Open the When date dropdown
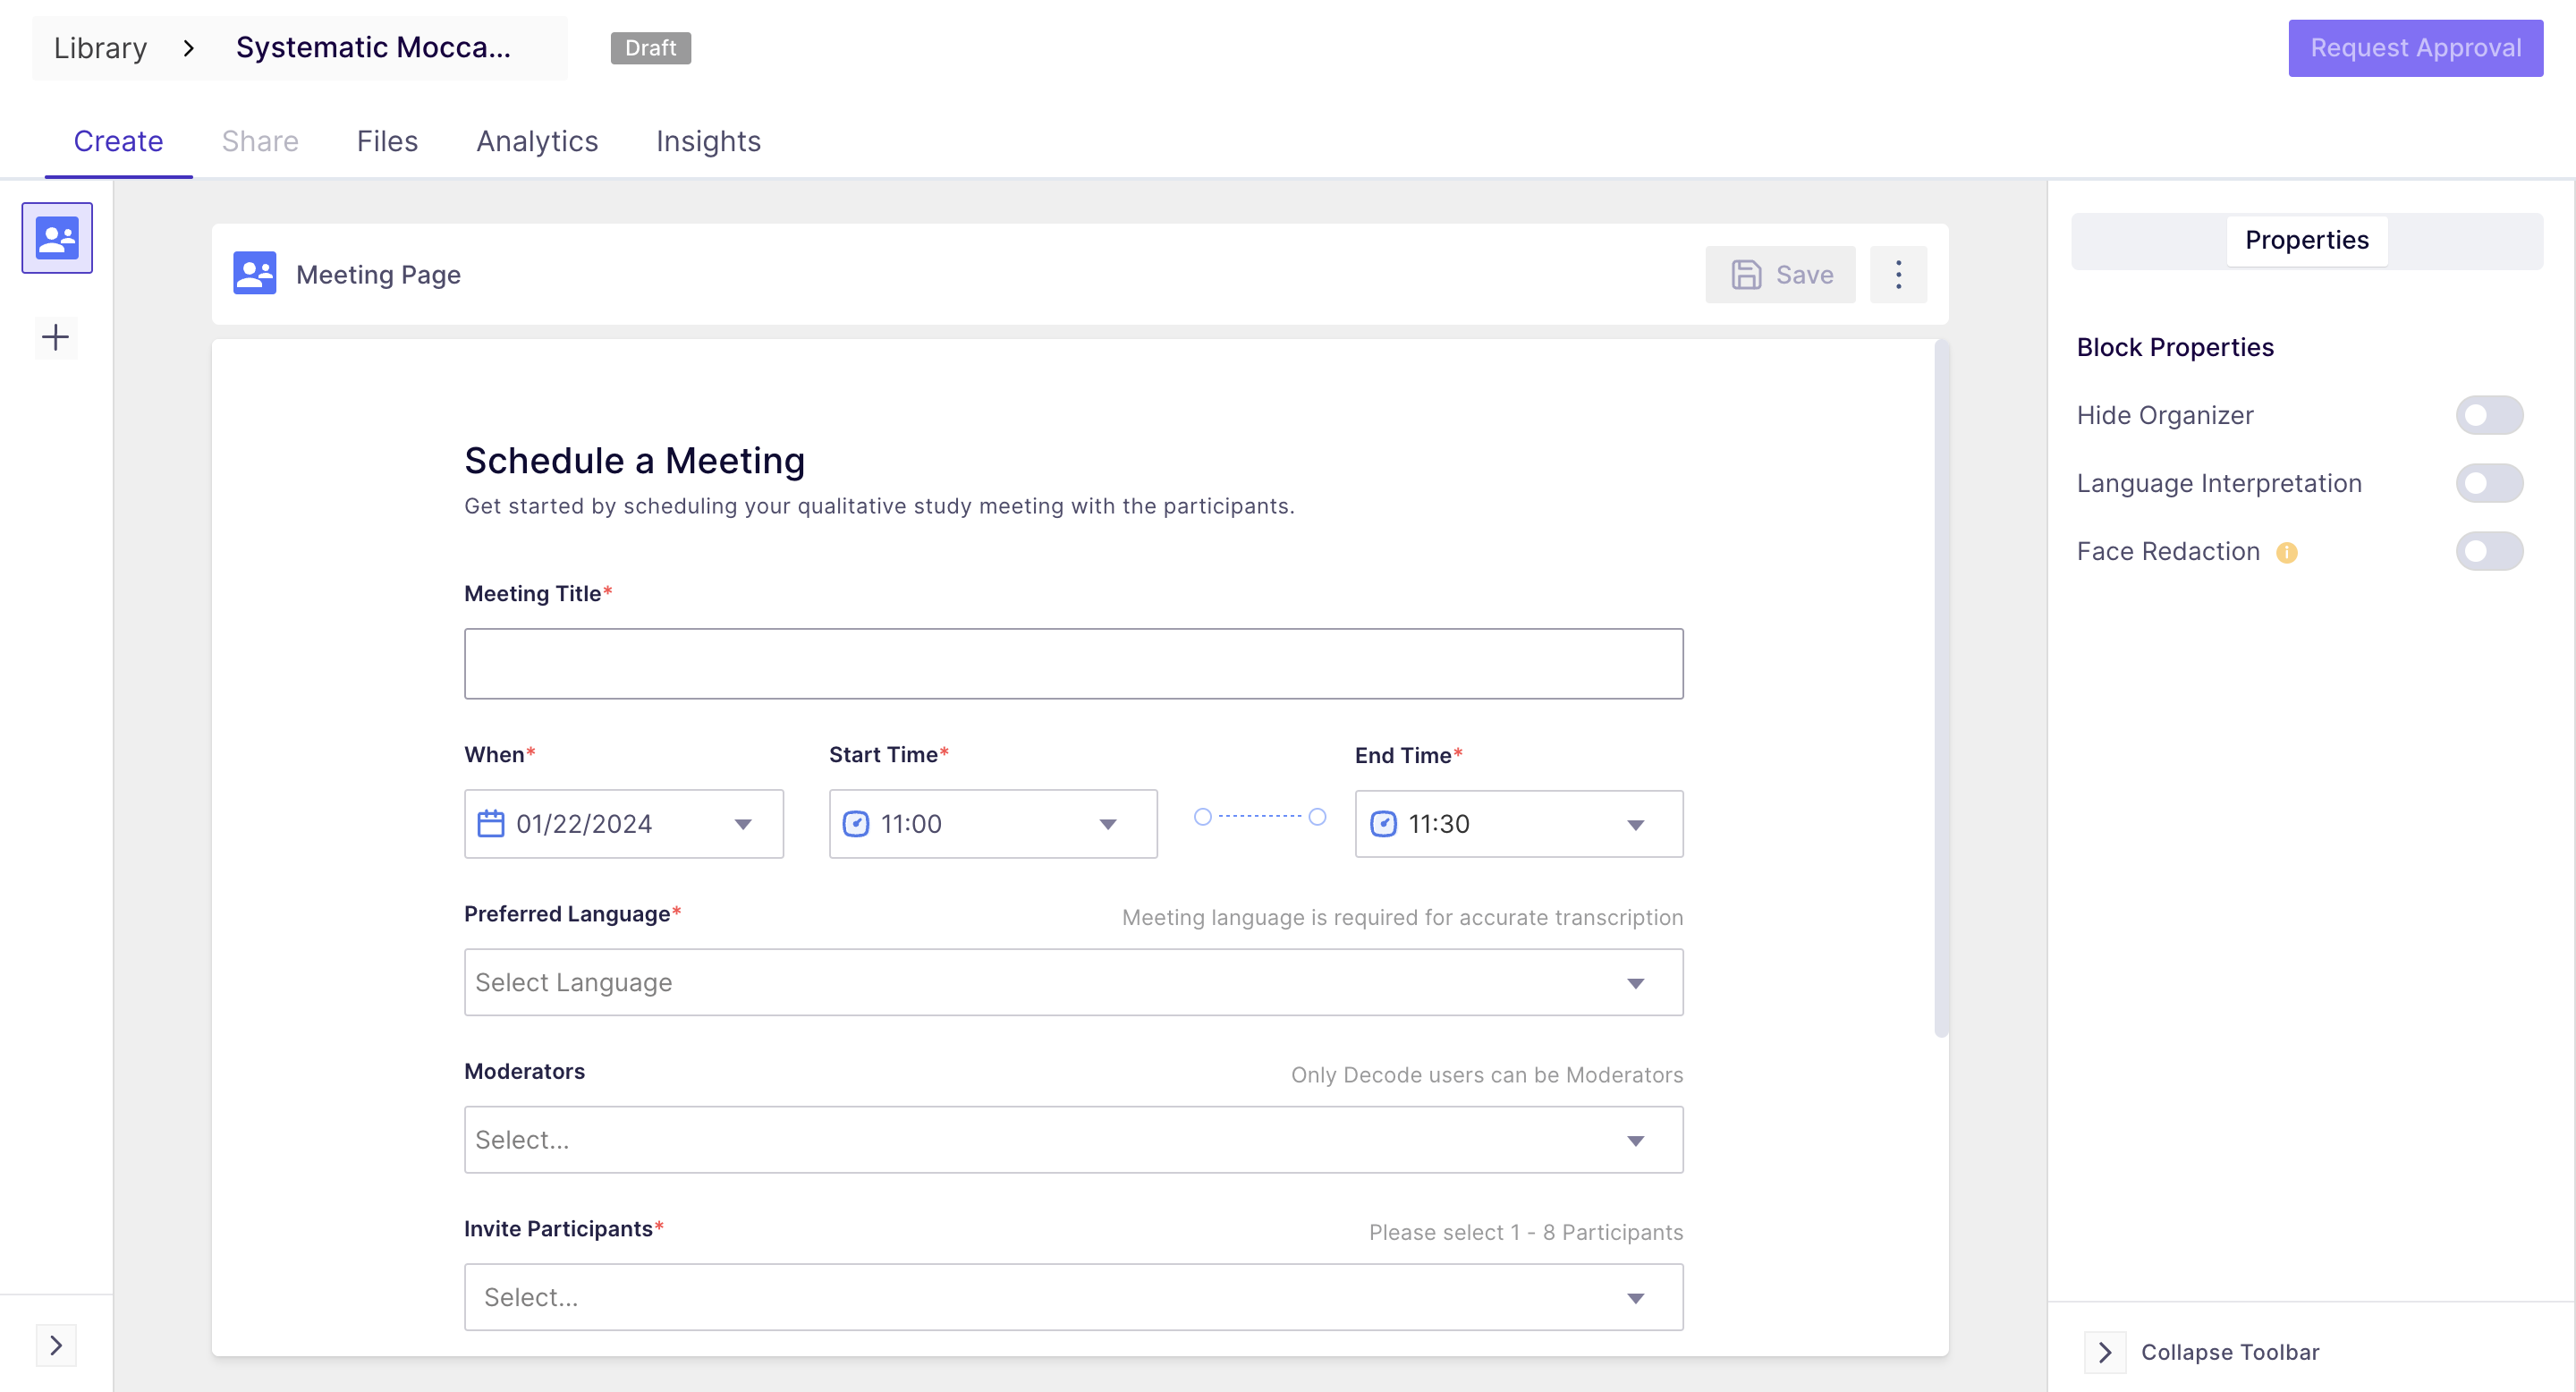 [x=624, y=824]
